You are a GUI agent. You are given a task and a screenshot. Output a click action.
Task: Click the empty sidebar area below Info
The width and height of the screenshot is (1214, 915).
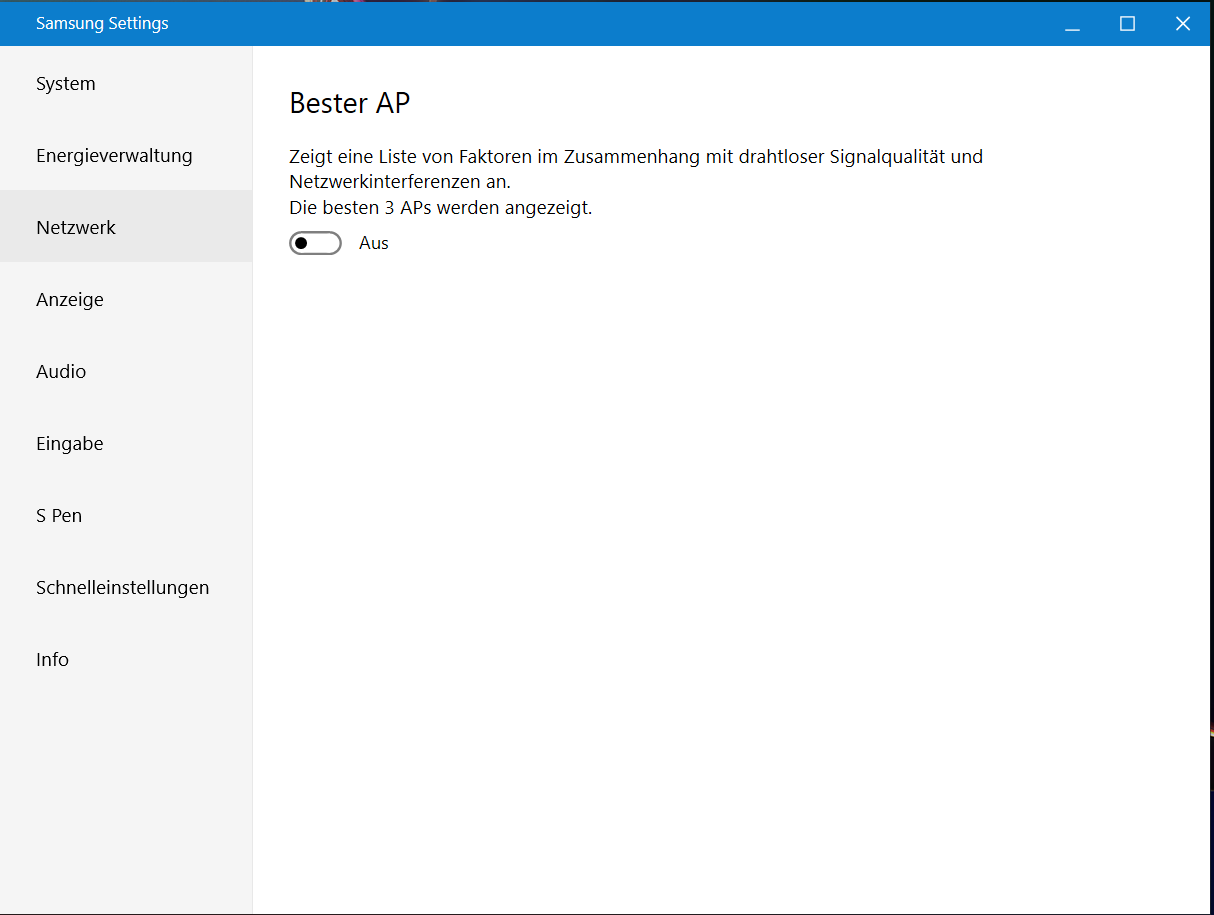pyautogui.click(x=126, y=790)
